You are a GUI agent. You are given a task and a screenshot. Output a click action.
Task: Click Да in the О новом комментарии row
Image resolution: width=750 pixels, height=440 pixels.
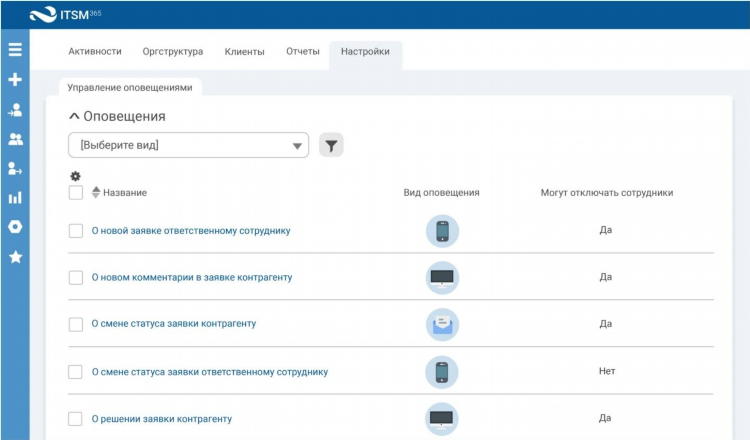[606, 277]
